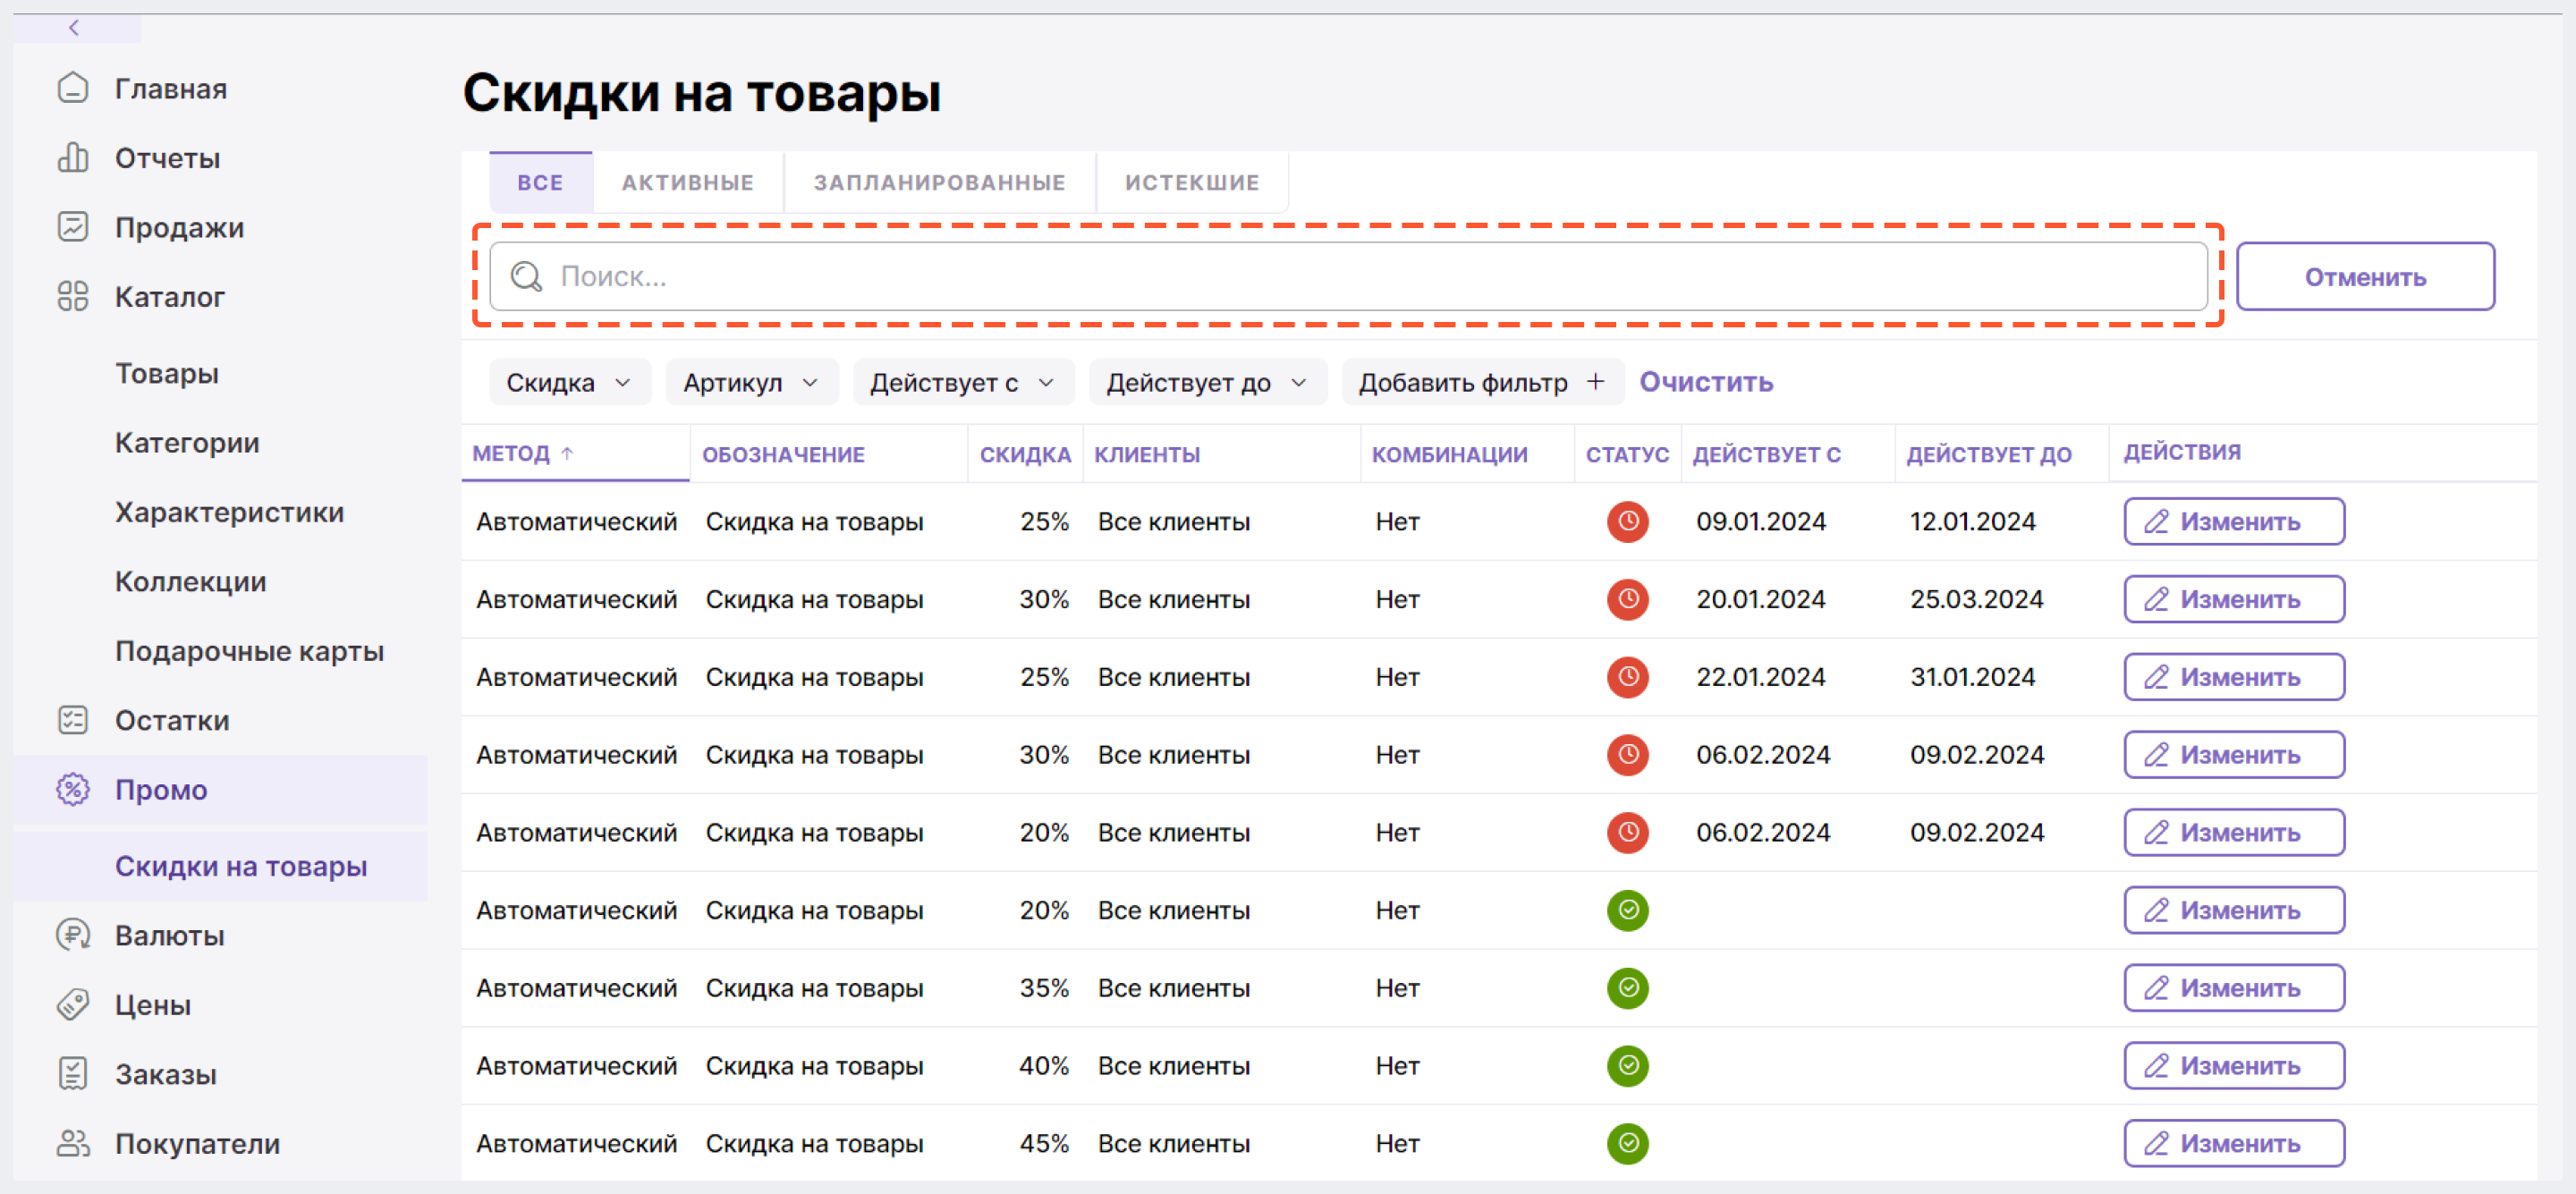Click expired status icon for 22.01.2024 row
Viewport: 2576px width, 1194px height.
click(1628, 677)
